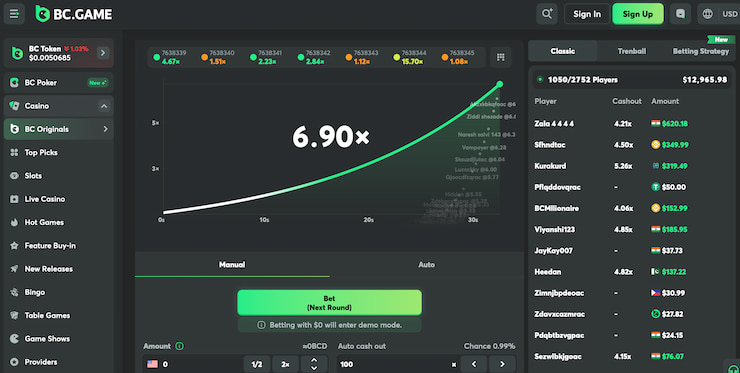Open BC Poker in sidebar

click(x=59, y=83)
